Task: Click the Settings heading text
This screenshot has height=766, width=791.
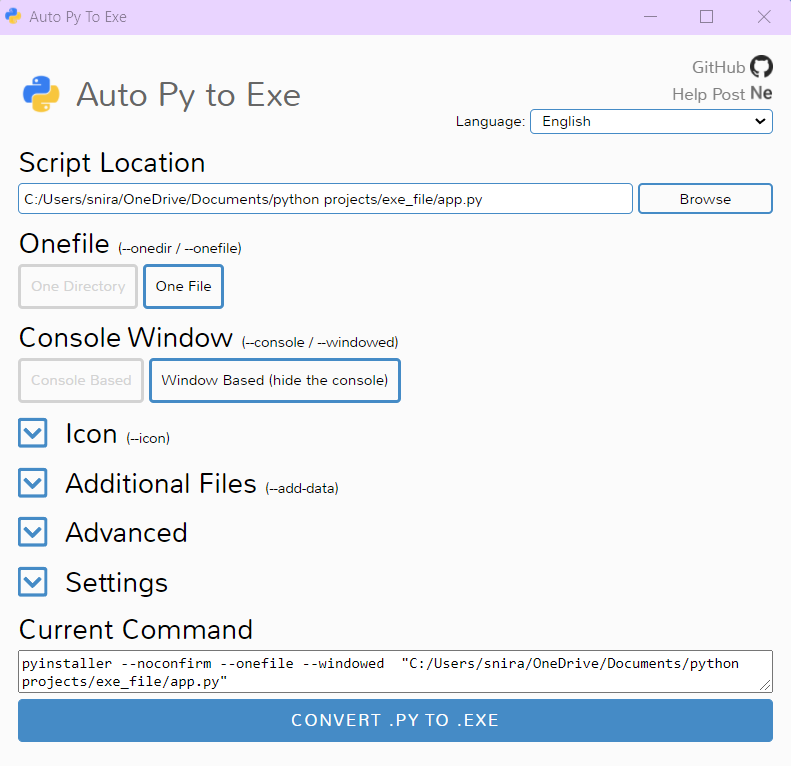Action: 117,583
